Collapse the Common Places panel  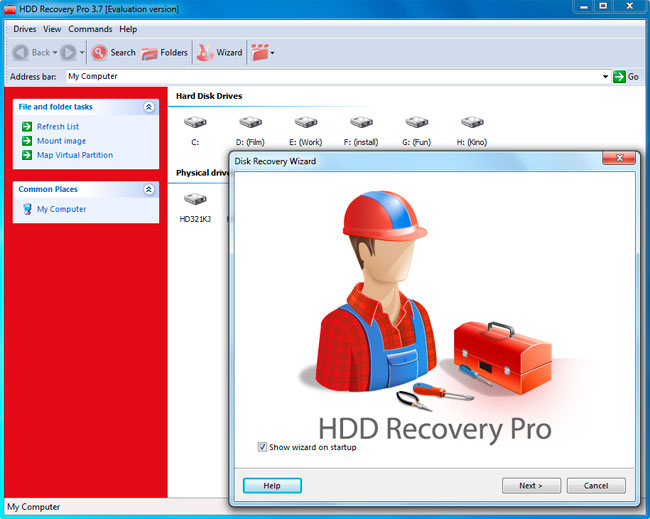click(149, 189)
